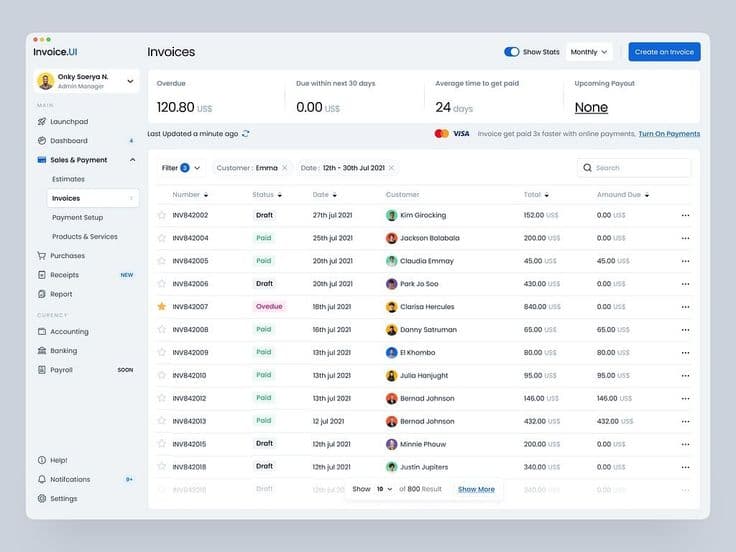The width and height of the screenshot is (736, 552).
Task: Unstar invoice INV842007
Action: pyautogui.click(x=161, y=307)
